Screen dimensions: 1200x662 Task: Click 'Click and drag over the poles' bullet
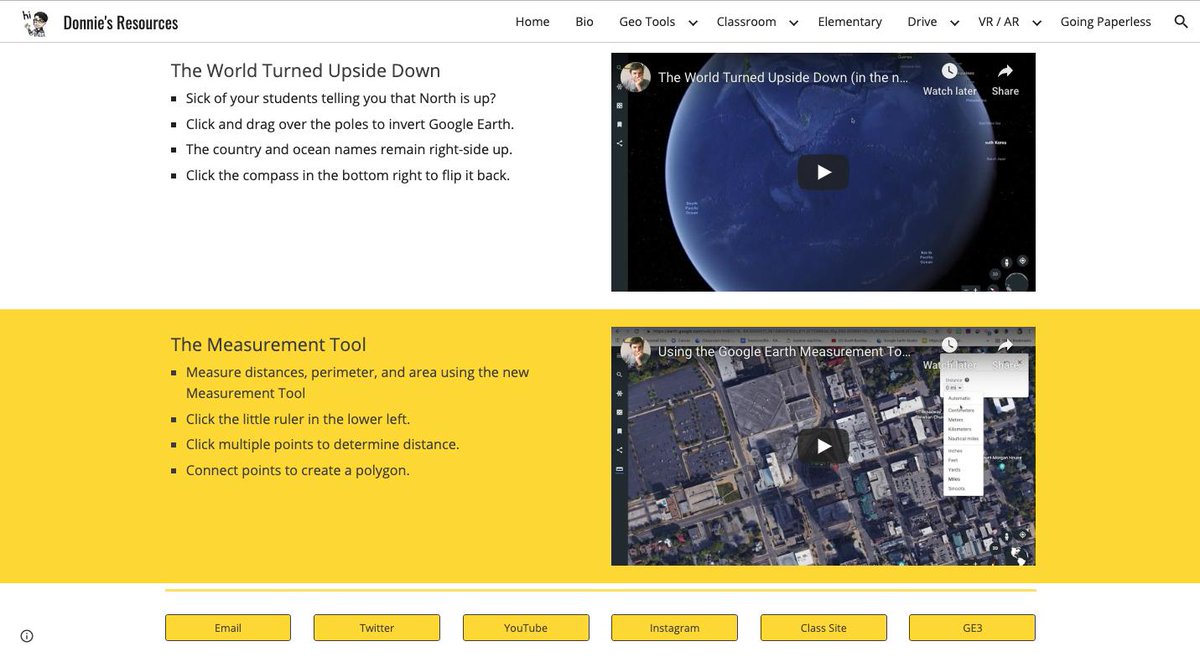coord(350,124)
